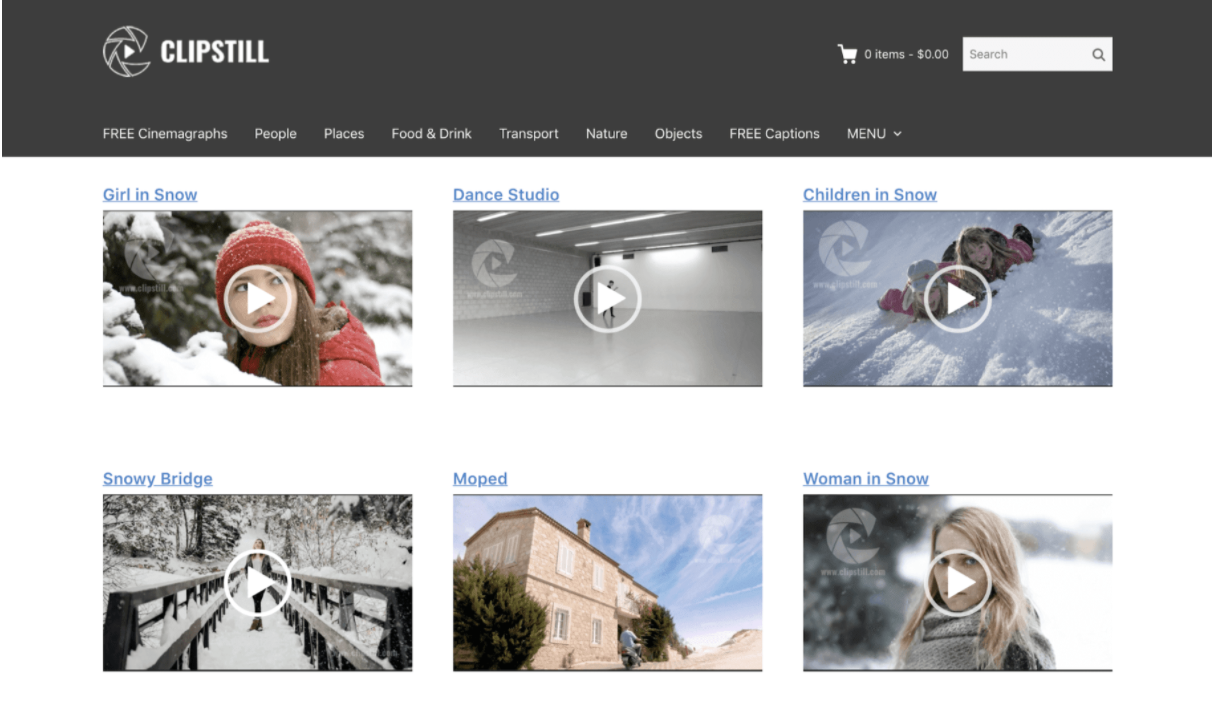
Task: Expand the MENU dropdown
Action: point(873,133)
